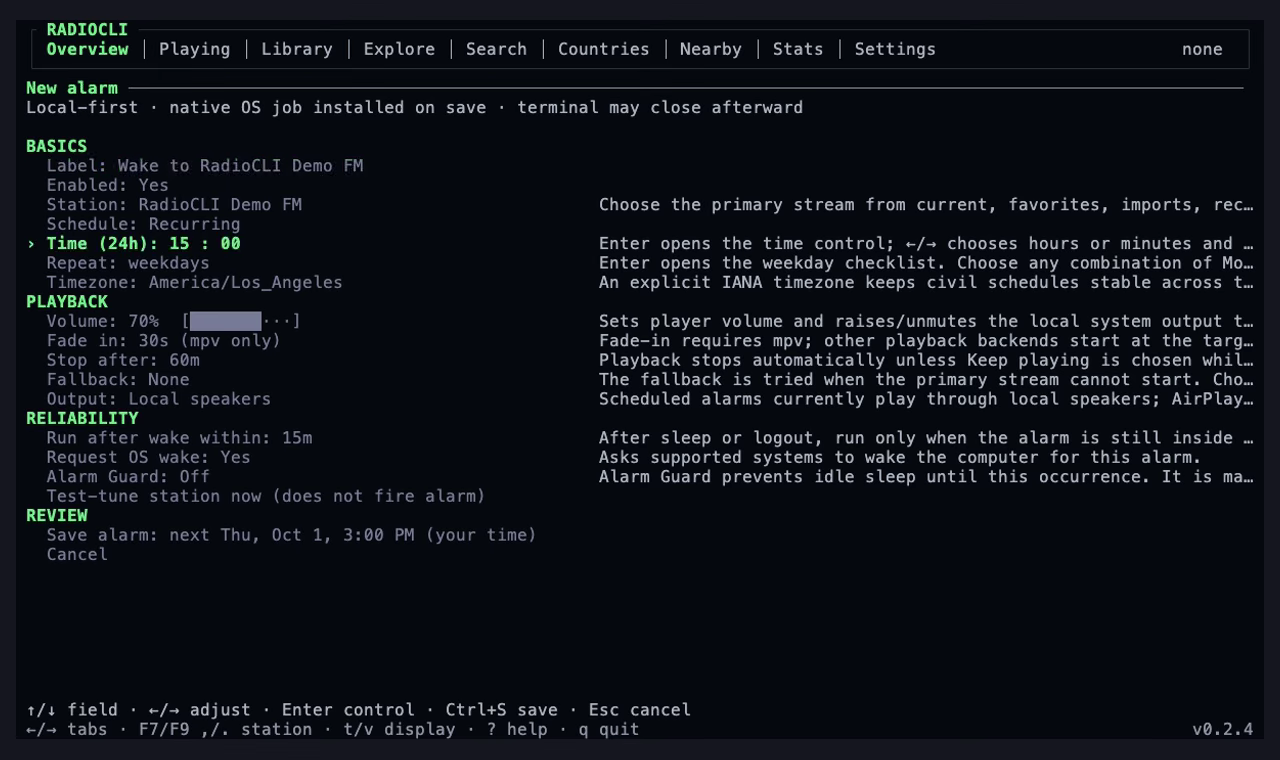The width and height of the screenshot is (1280, 760).
Task: Select the Output: Local speakers field
Action: click(159, 399)
